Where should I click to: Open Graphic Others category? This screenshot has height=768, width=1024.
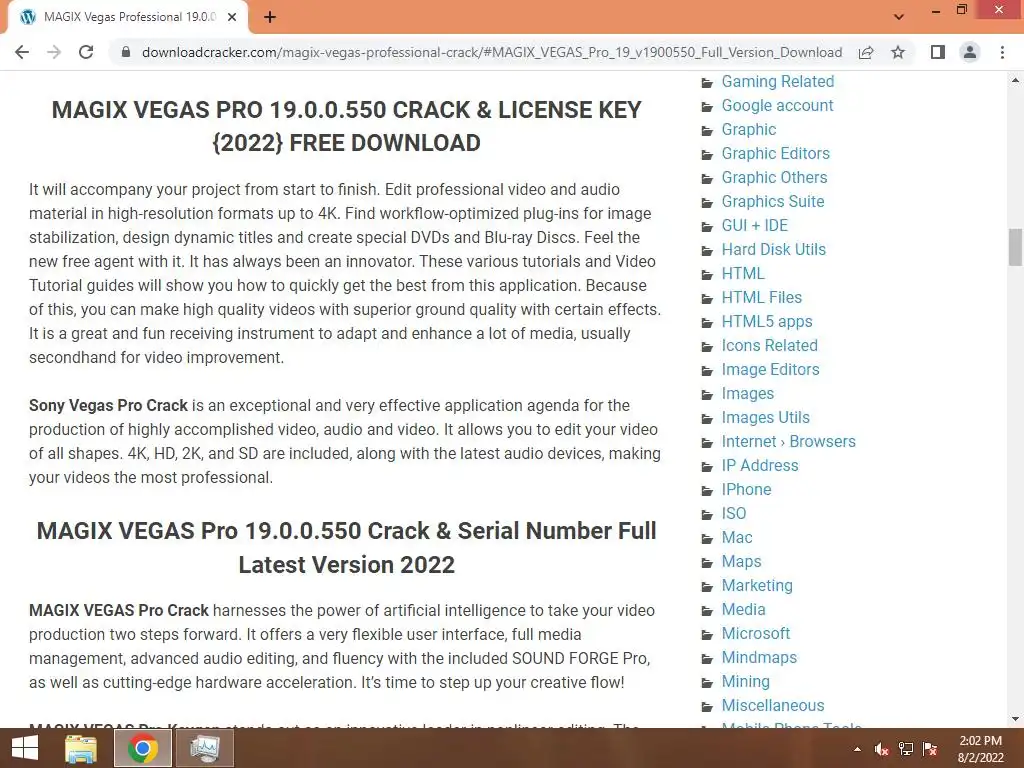coord(774,178)
